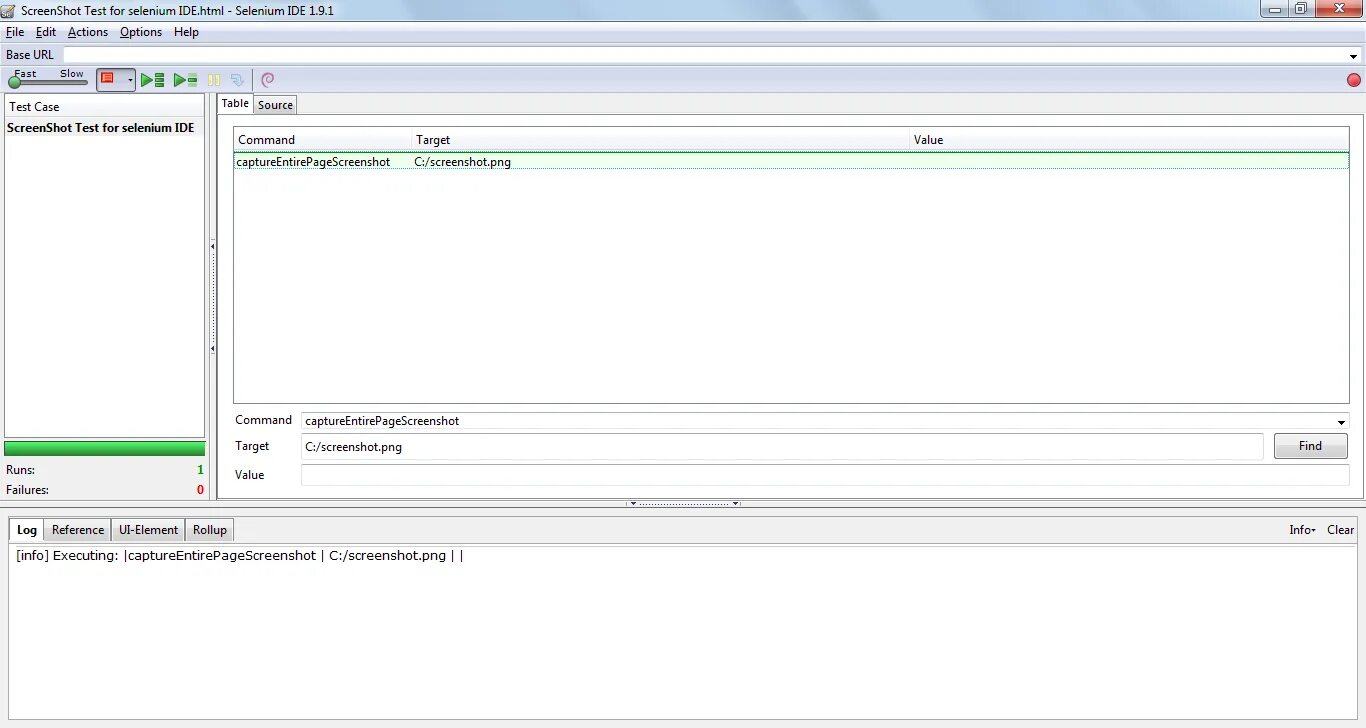
Task: Click C:/screenshot.png cell in the table row
Action: click(463, 162)
